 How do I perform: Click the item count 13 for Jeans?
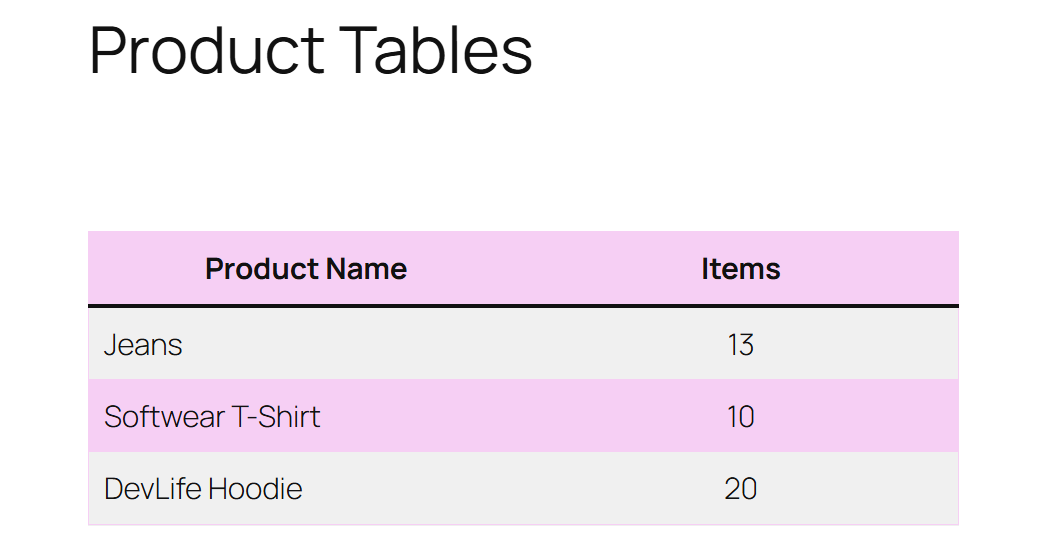[740, 345]
